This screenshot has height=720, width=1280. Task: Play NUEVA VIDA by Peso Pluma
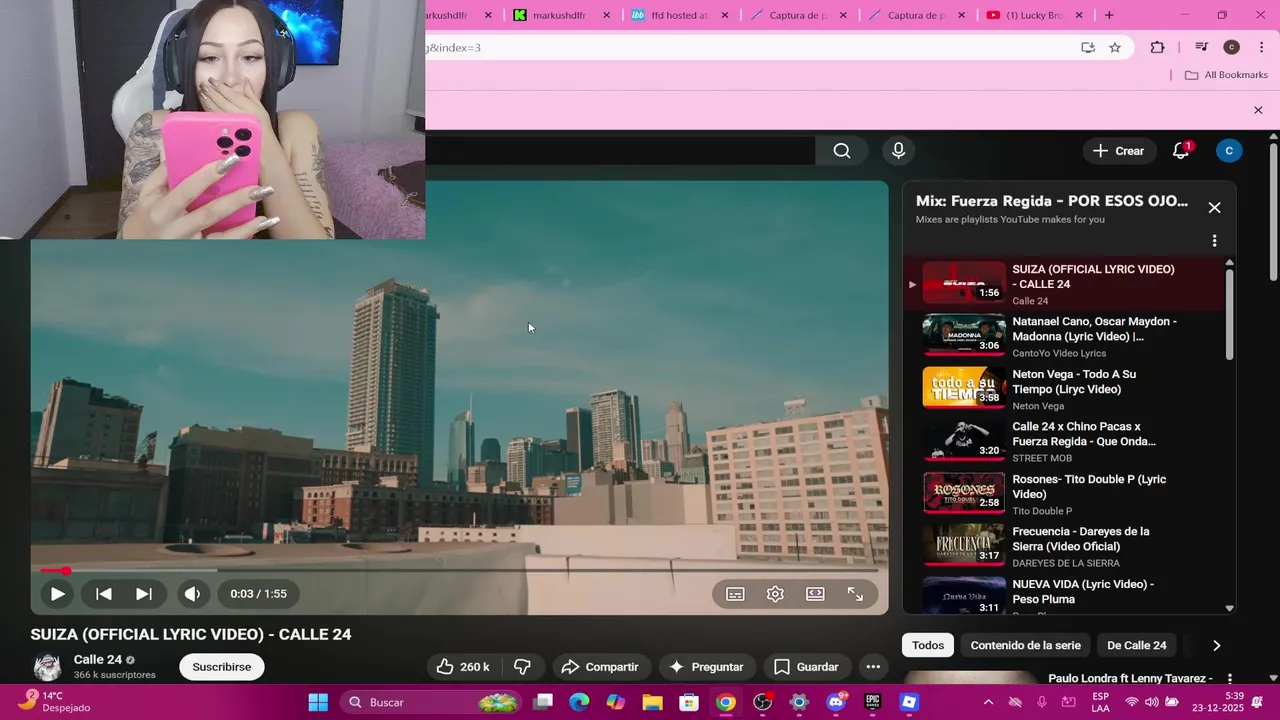pos(1064,597)
